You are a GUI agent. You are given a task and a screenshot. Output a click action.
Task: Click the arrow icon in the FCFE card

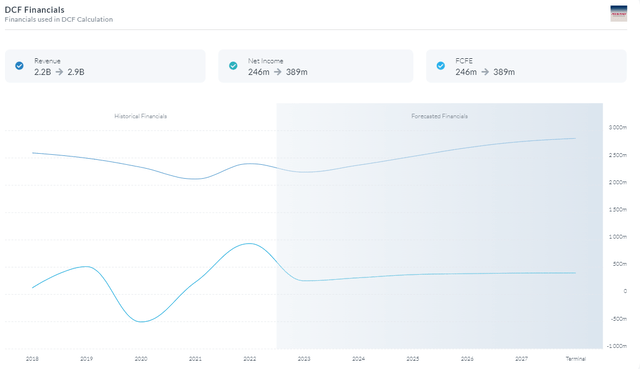click(485, 72)
